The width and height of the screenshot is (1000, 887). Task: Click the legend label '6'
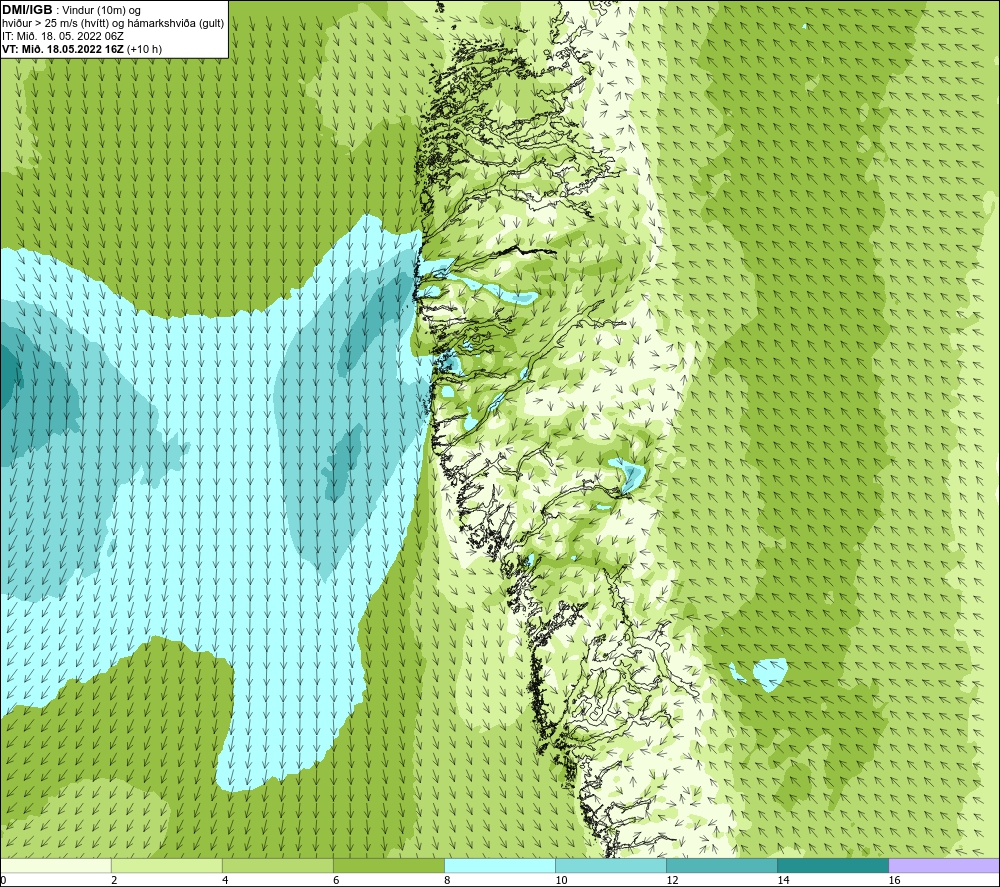pos(336,881)
